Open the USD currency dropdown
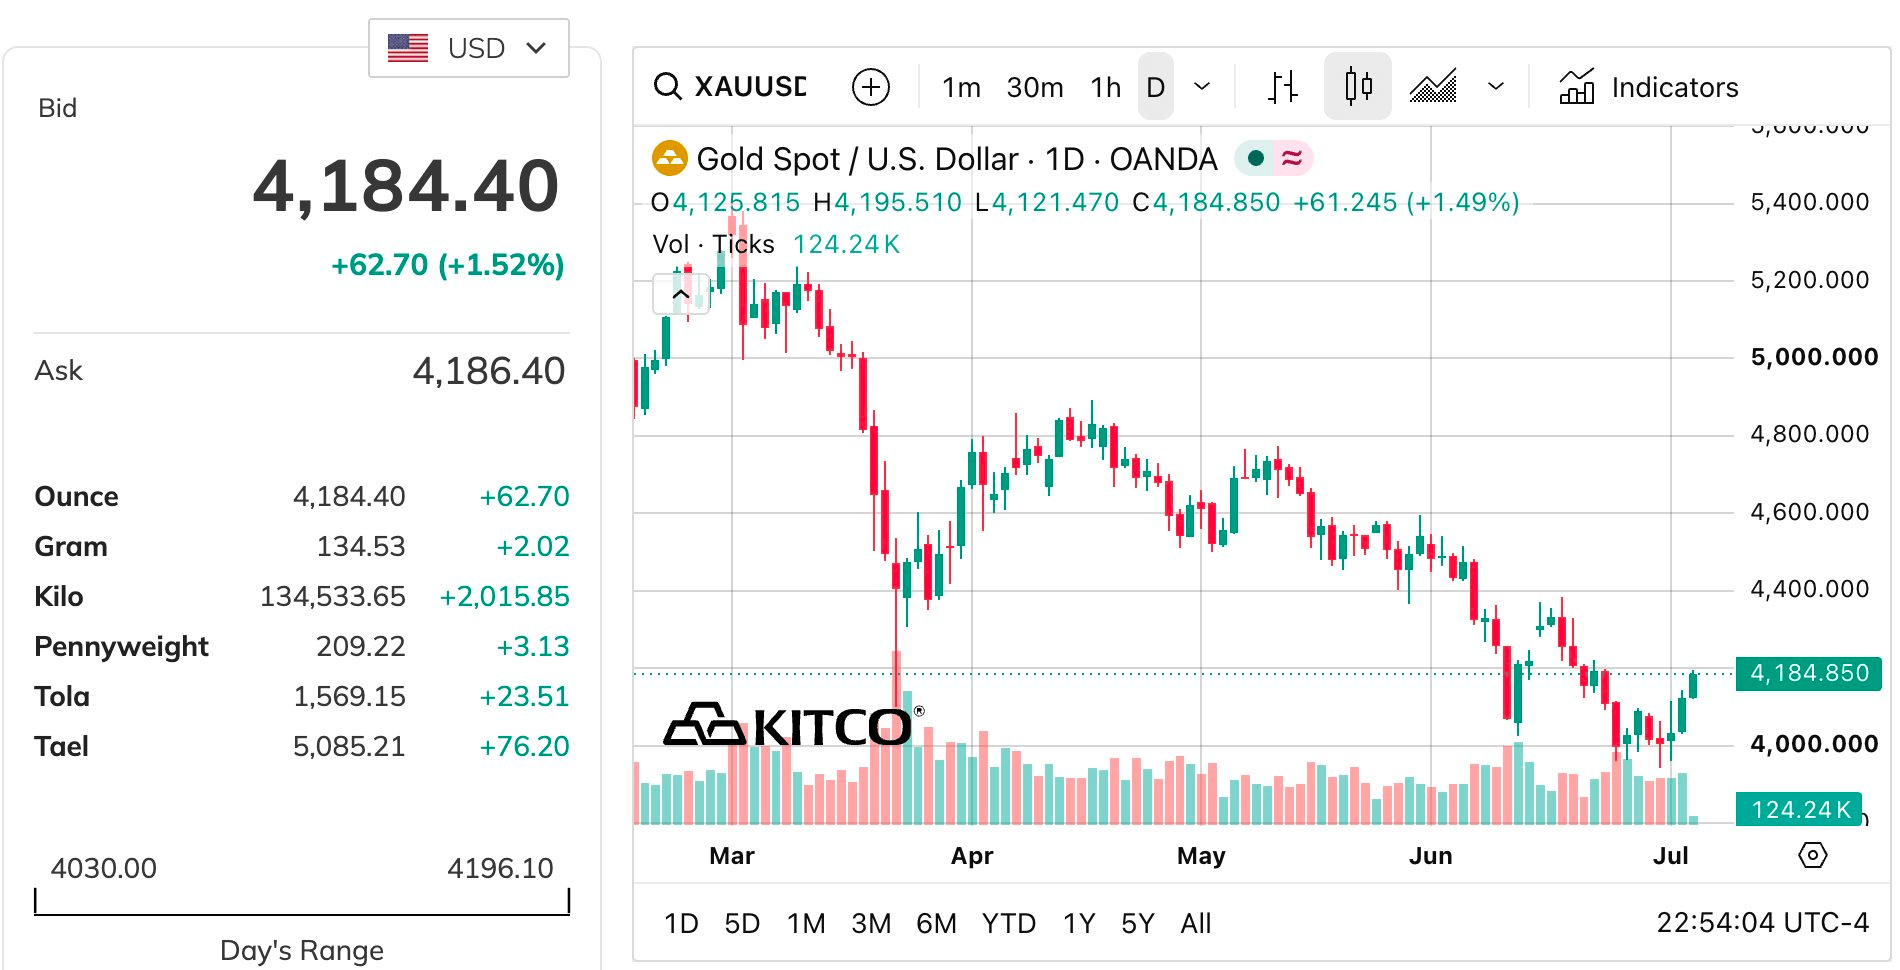Viewport: 1900px width, 970px height. point(468,47)
